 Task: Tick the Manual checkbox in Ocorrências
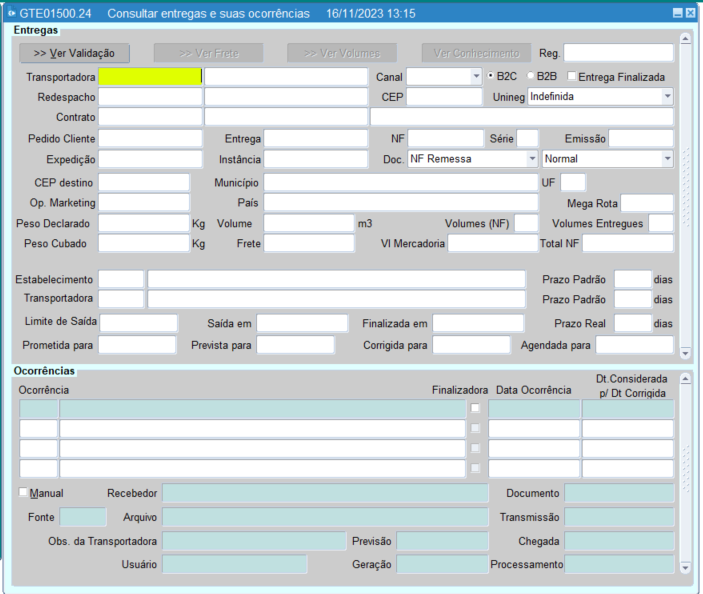(24, 493)
